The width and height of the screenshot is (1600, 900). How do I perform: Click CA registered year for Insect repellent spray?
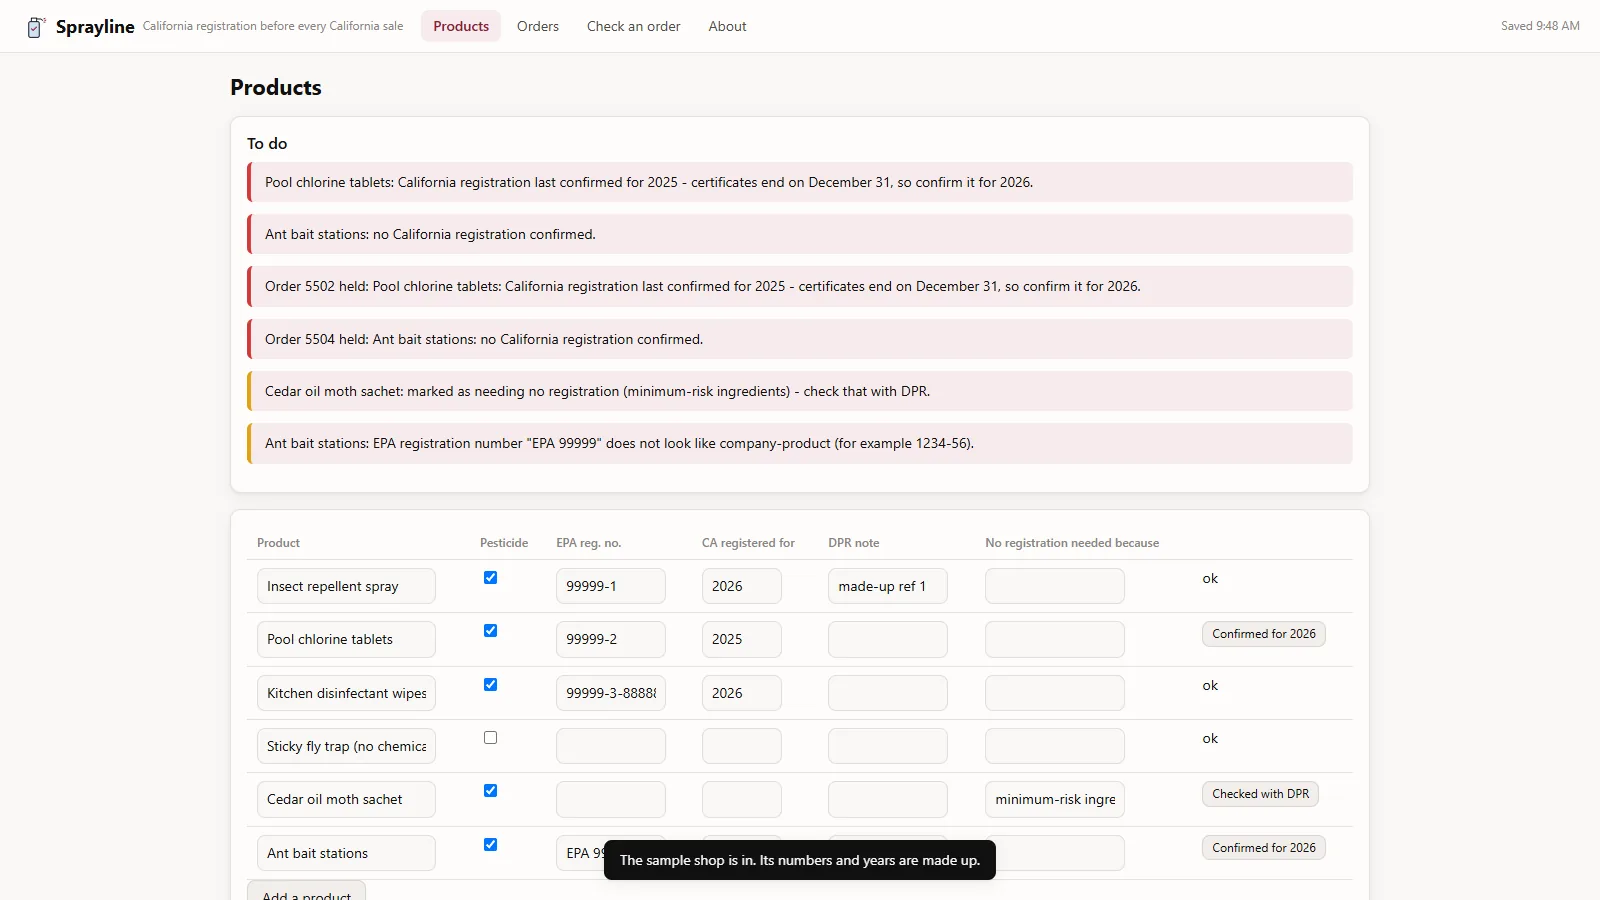742,586
